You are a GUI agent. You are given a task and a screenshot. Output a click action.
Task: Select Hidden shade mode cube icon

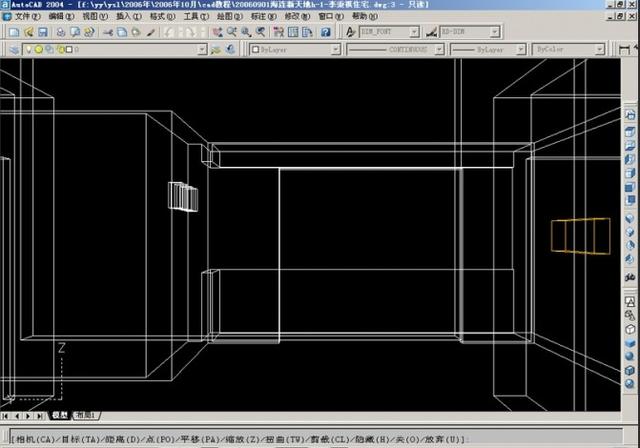[630, 329]
